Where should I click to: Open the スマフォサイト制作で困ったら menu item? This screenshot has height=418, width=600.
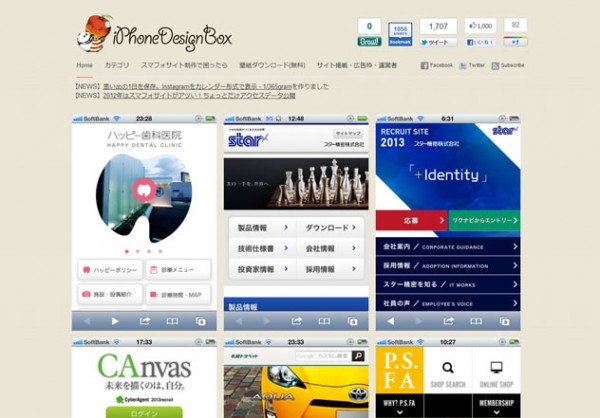[184, 65]
